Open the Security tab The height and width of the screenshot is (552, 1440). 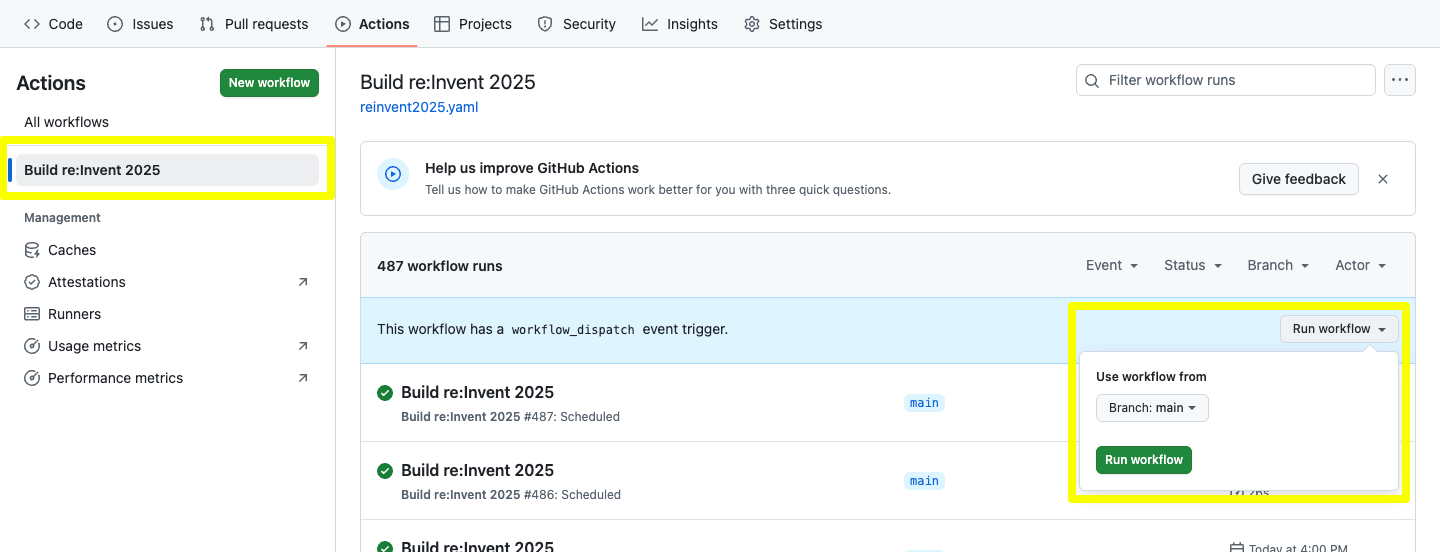pyautogui.click(x=576, y=24)
